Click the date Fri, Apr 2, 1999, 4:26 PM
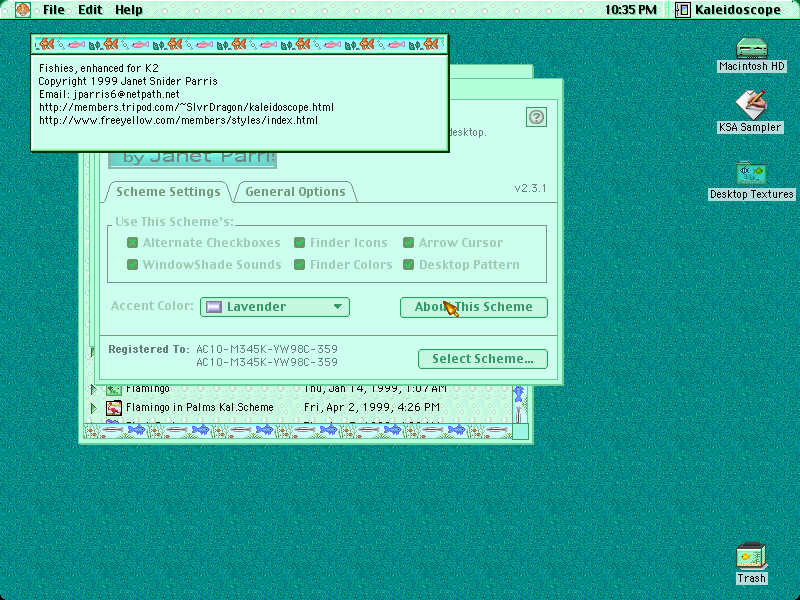 pyautogui.click(x=371, y=408)
